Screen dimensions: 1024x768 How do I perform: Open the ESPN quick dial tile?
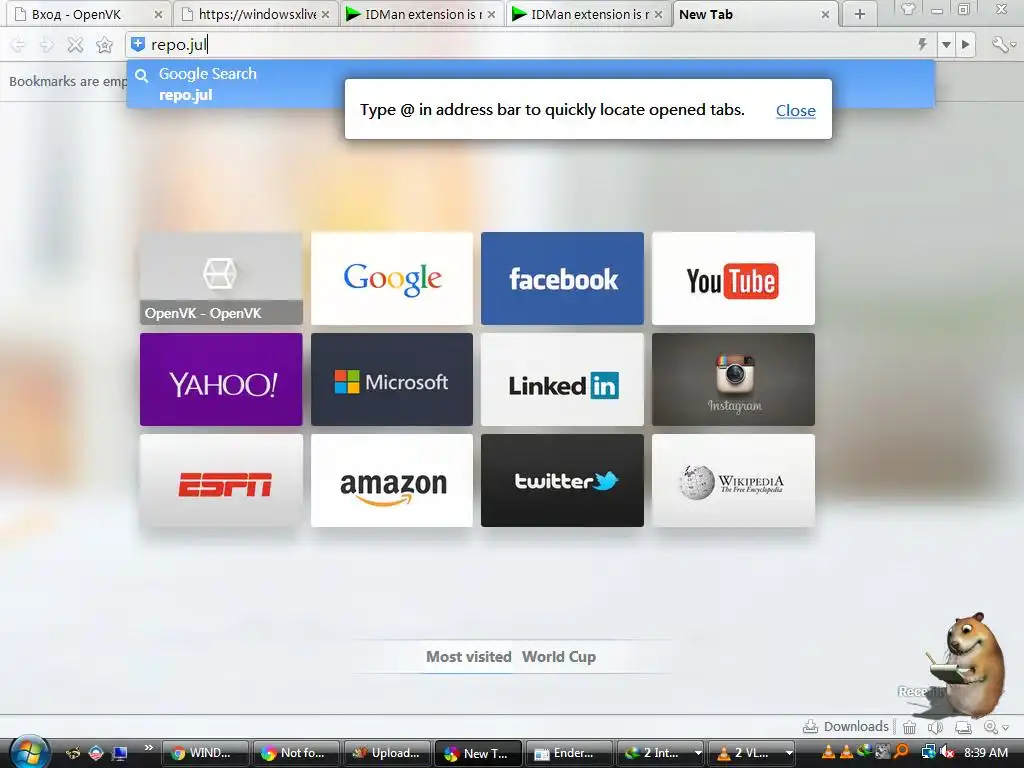click(221, 481)
